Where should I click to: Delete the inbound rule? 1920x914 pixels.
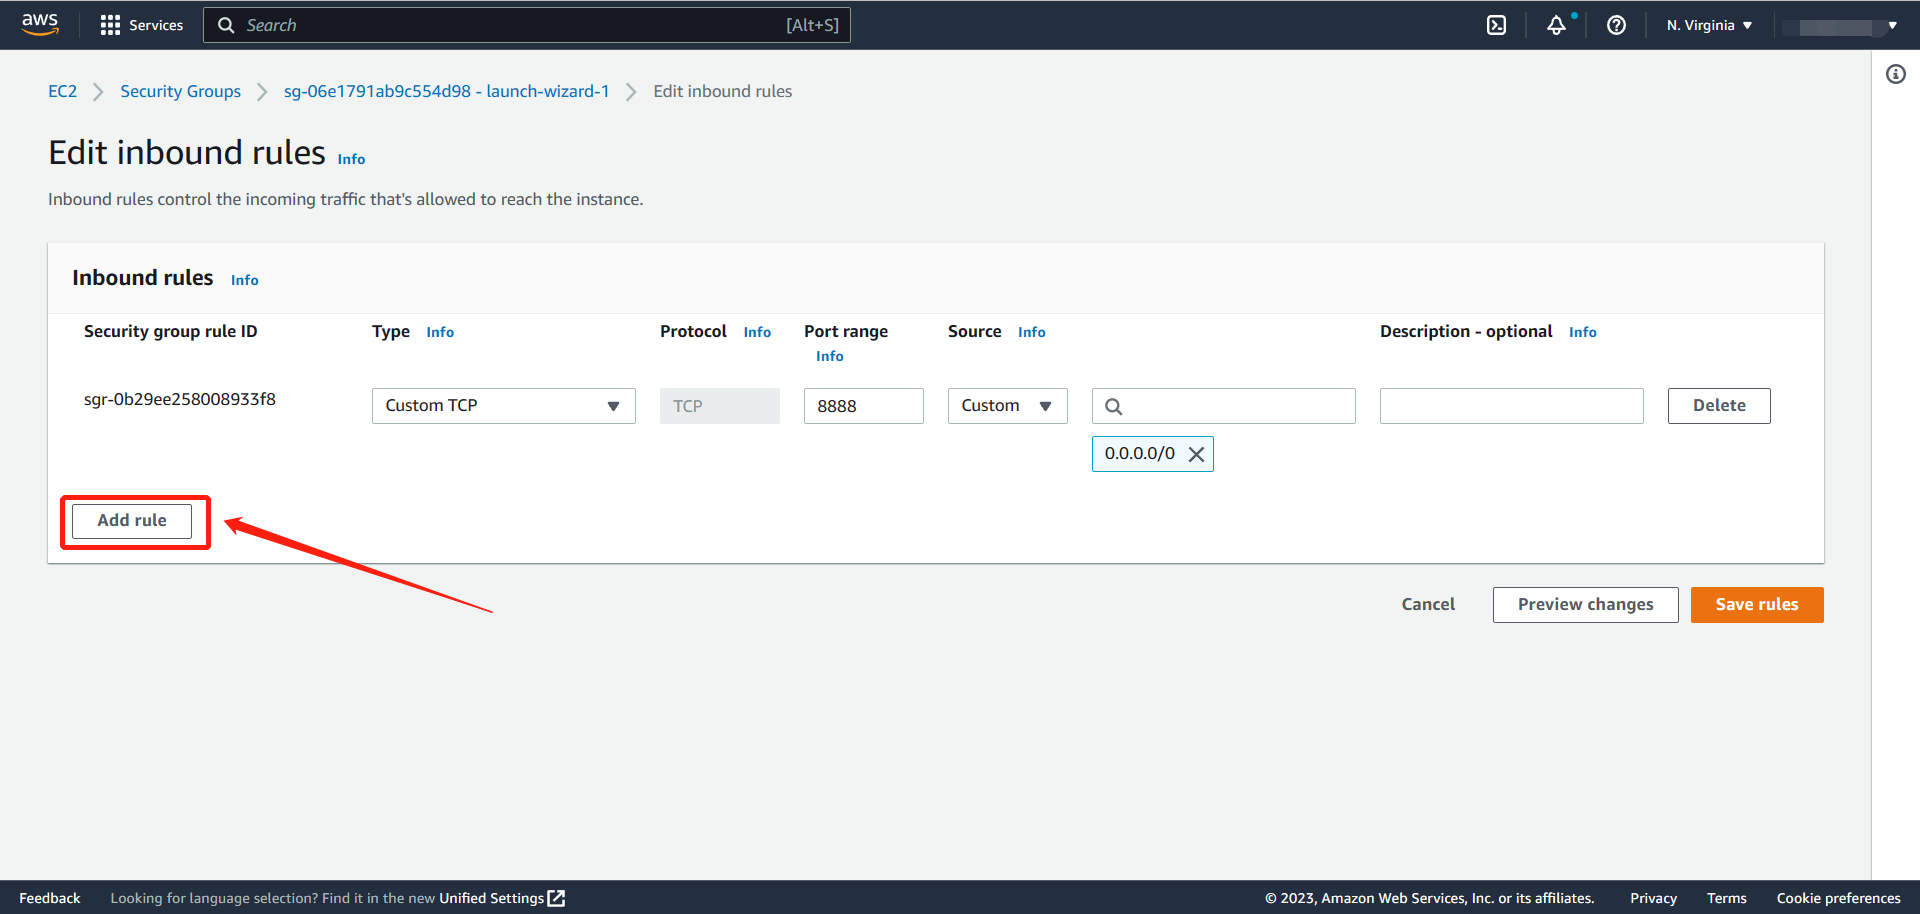coord(1718,406)
